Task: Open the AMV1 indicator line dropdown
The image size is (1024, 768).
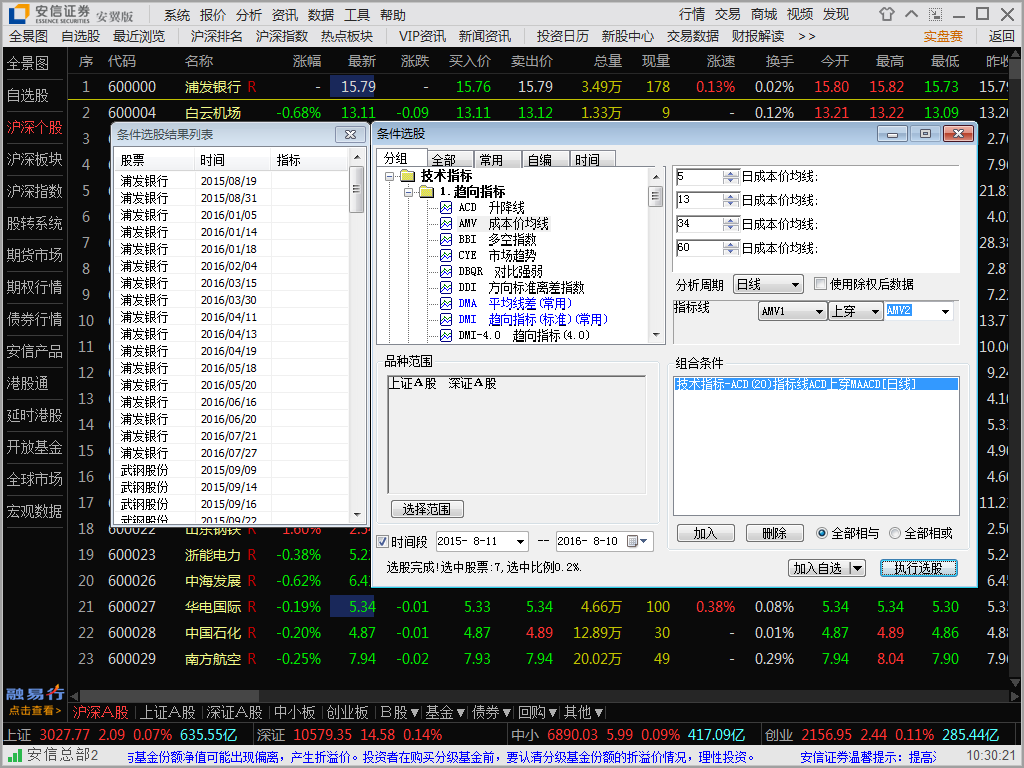Action: click(x=819, y=312)
